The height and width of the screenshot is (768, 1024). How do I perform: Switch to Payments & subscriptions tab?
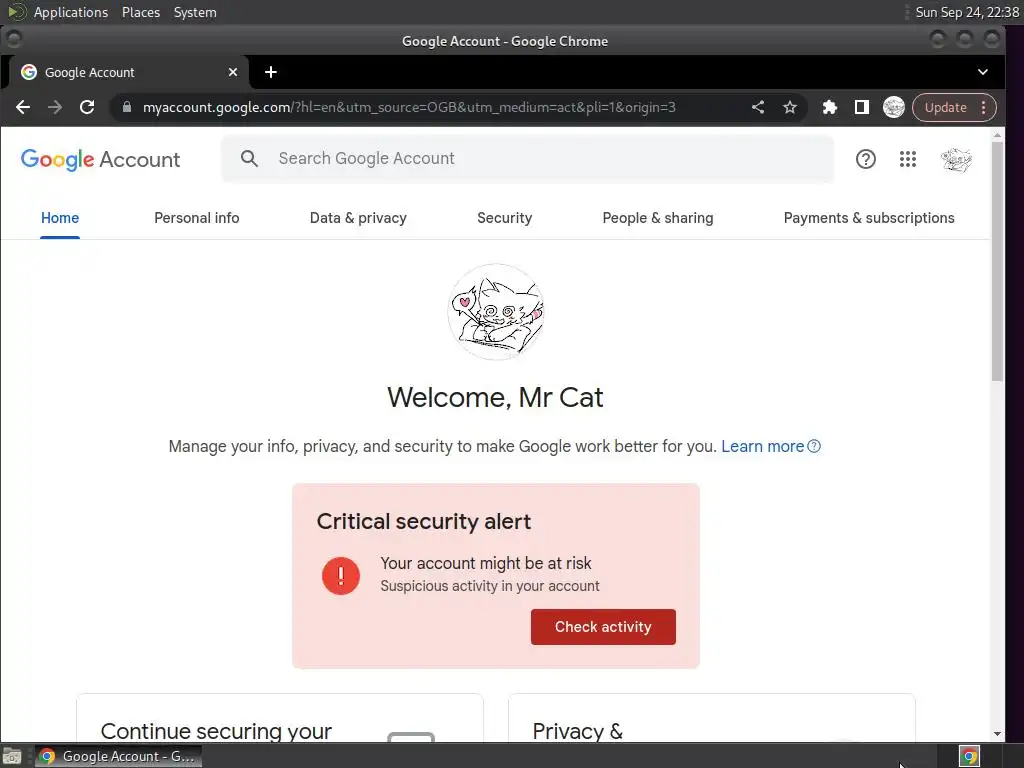869,217
